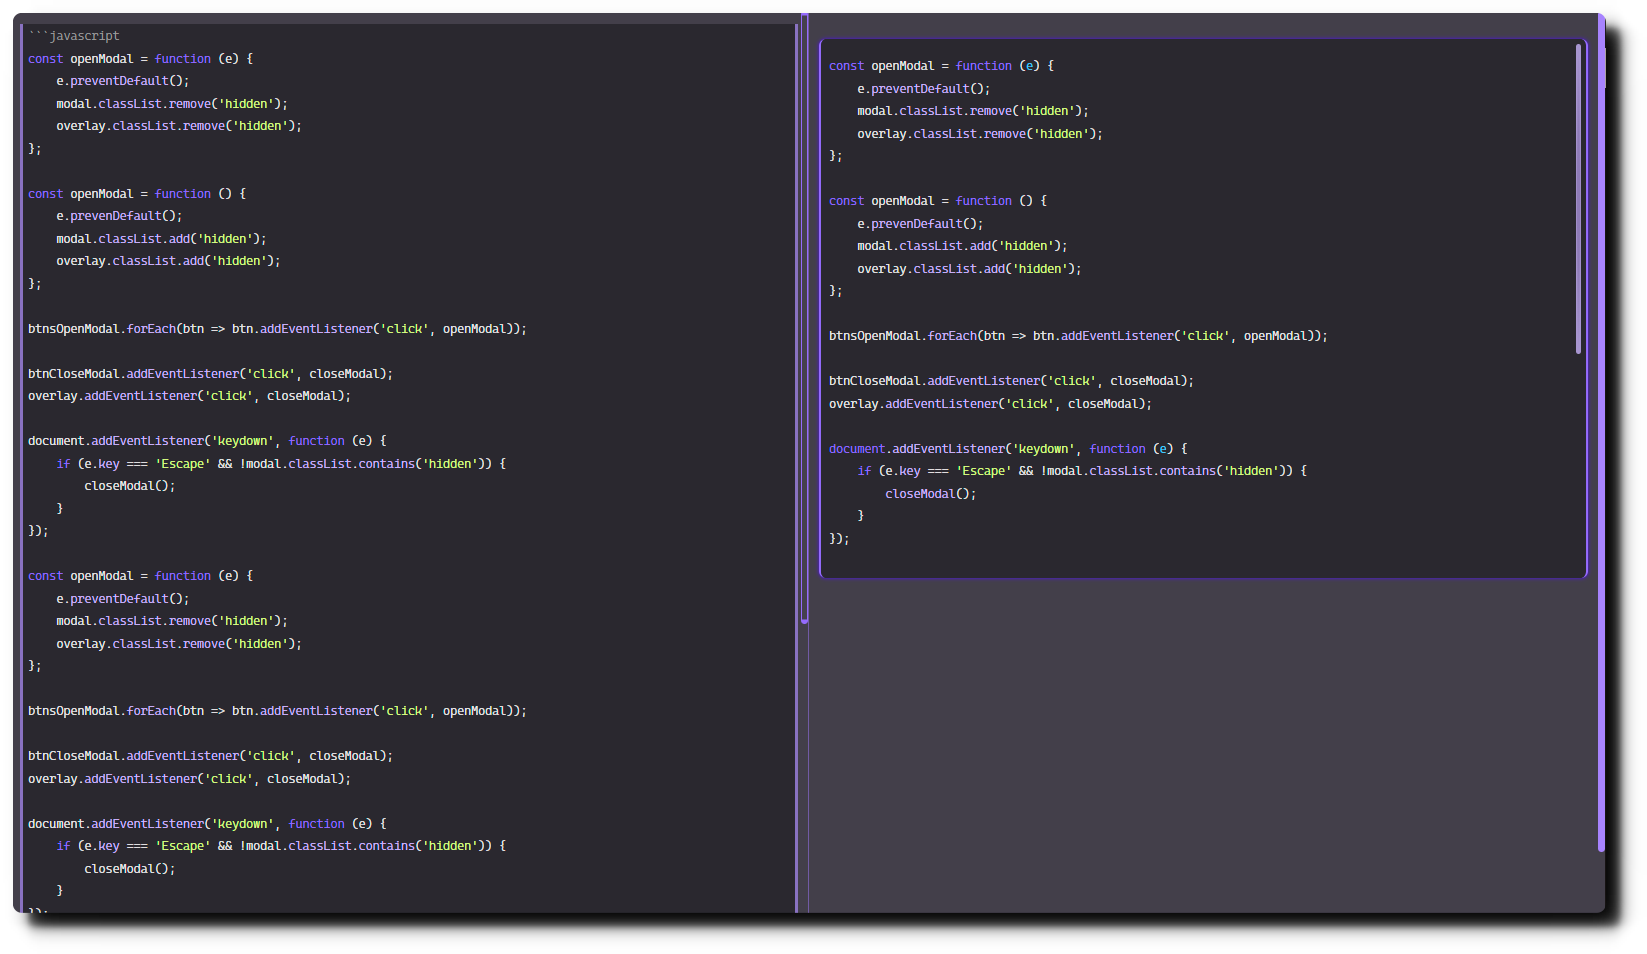Click "modal.classList.remove('hidden');" in preview pane
Screen dimensions: 1647x954
tap(973, 111)
